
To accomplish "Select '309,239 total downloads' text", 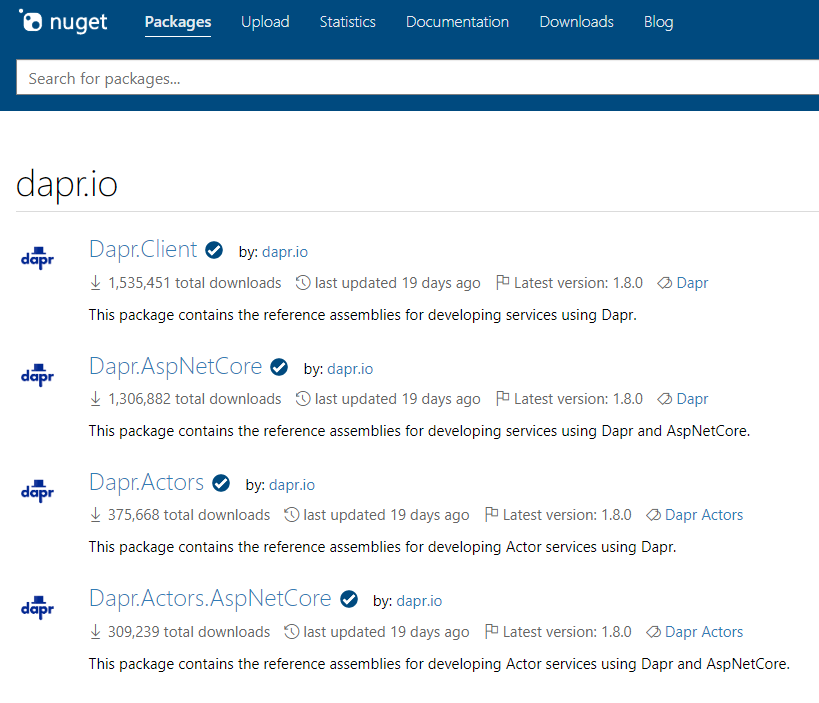I will coord(189,632).
